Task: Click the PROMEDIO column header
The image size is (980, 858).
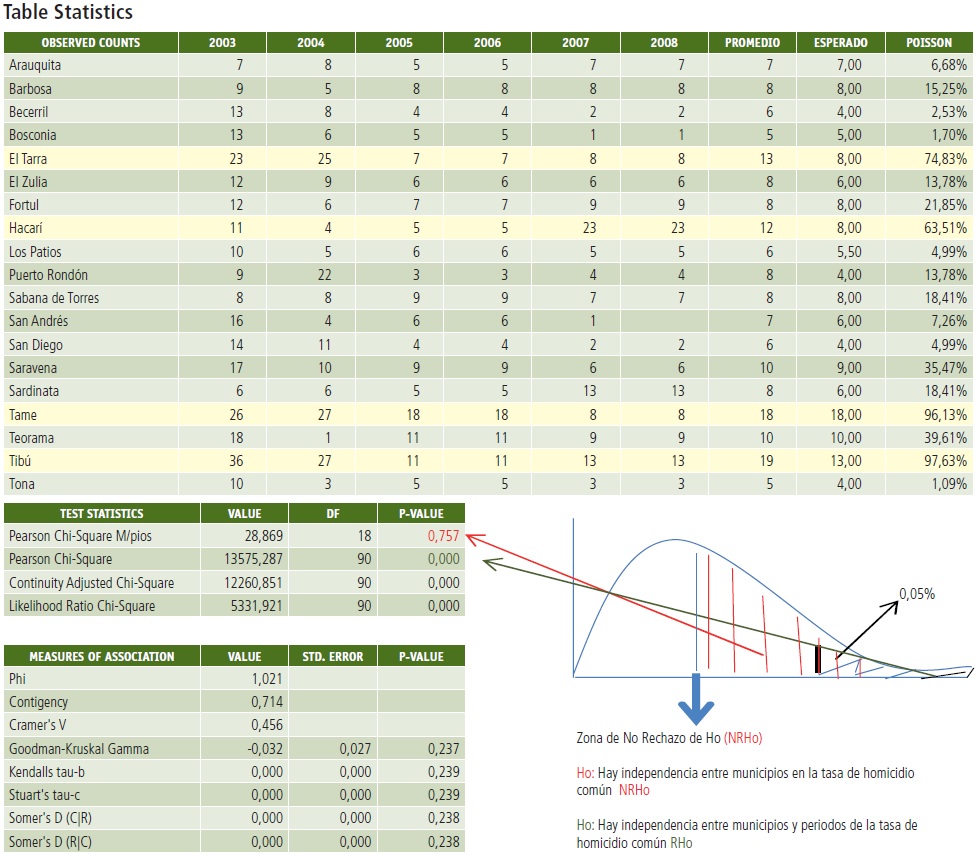Action: point(752,43)
